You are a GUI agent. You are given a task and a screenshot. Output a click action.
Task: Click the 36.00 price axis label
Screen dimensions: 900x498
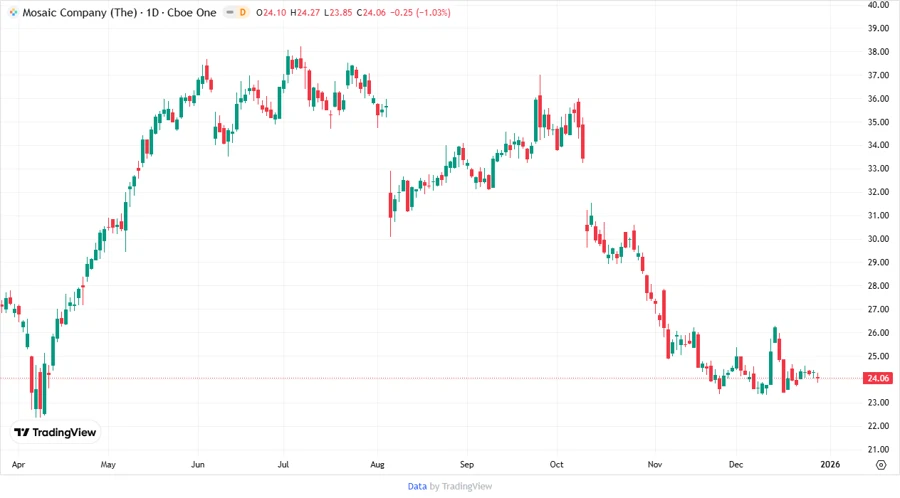[x=878, y=99]
